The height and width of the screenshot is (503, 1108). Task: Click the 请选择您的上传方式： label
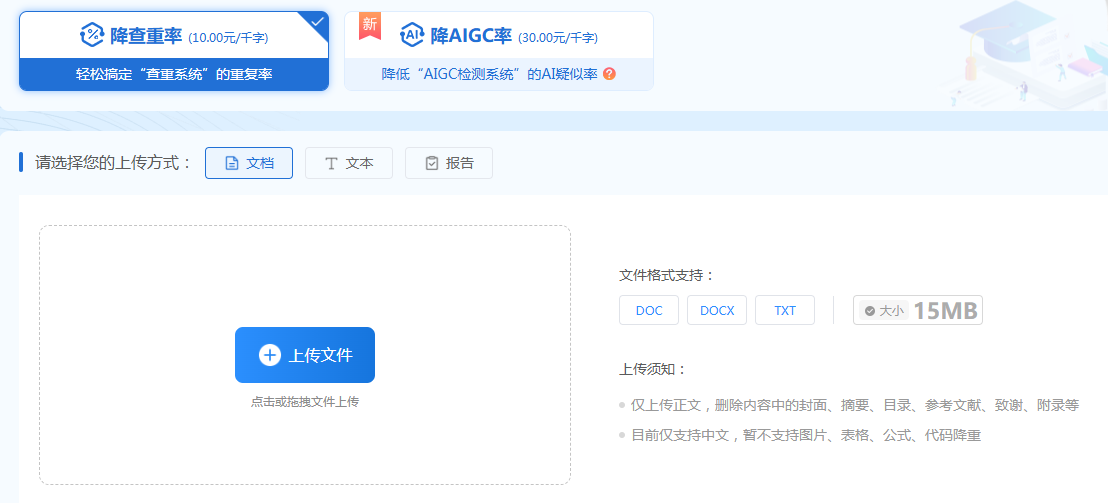click(114, 162)
